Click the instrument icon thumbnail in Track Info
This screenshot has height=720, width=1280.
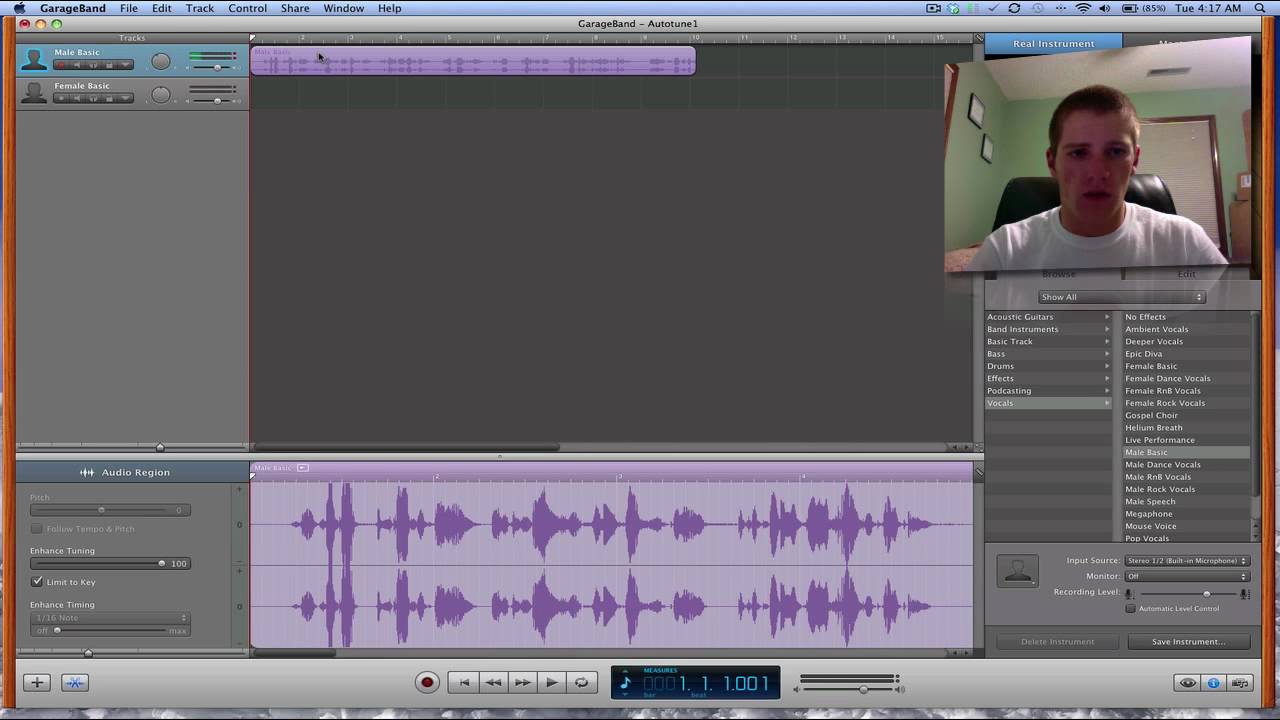[1017, 570]
